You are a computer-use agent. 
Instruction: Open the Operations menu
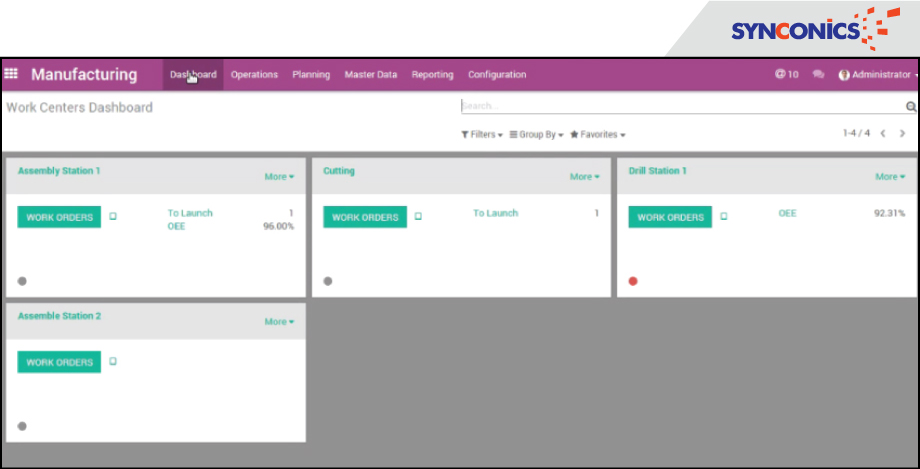254,75
